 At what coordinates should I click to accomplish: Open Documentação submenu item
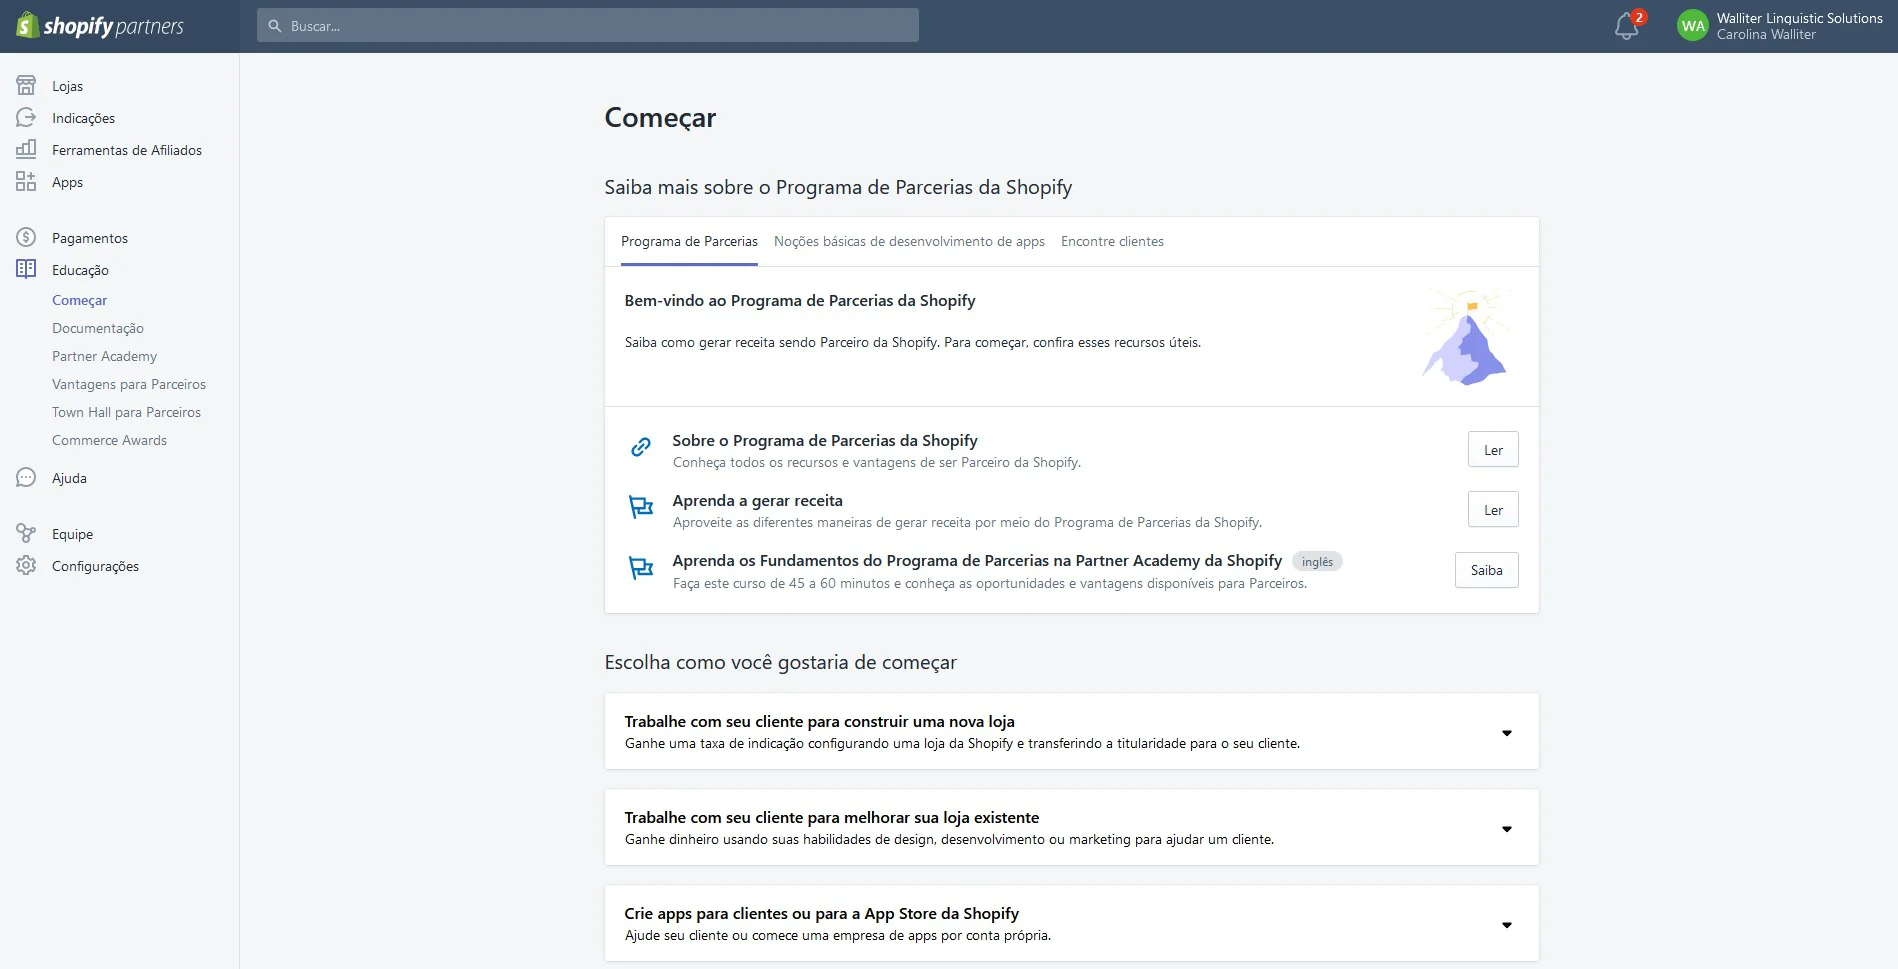tap(98, 328)
